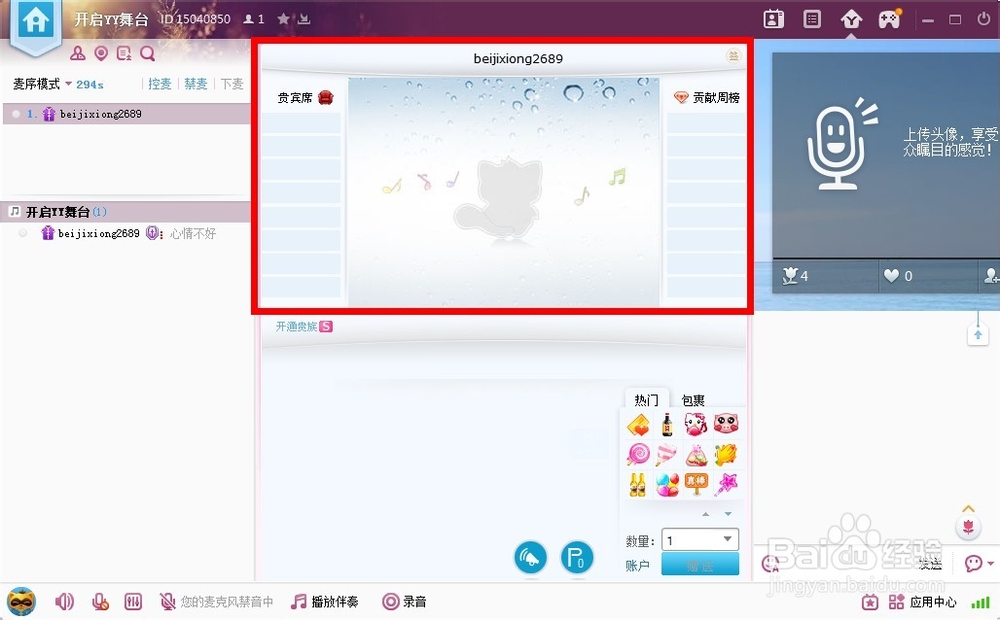Screen dimensions: 1000x620
Task: Click the flower count 4 on profile card
Action: point(795,276)
